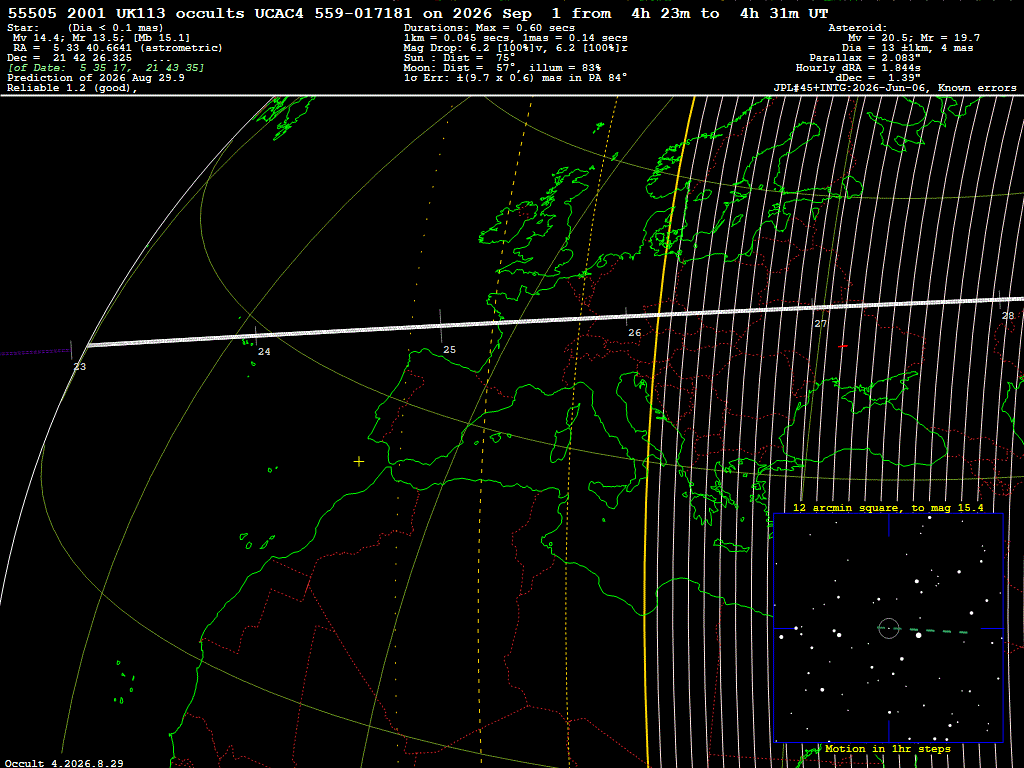Select time tick label 27 on the path
The height and width of the screenshot is (768, 1024).
820,323
